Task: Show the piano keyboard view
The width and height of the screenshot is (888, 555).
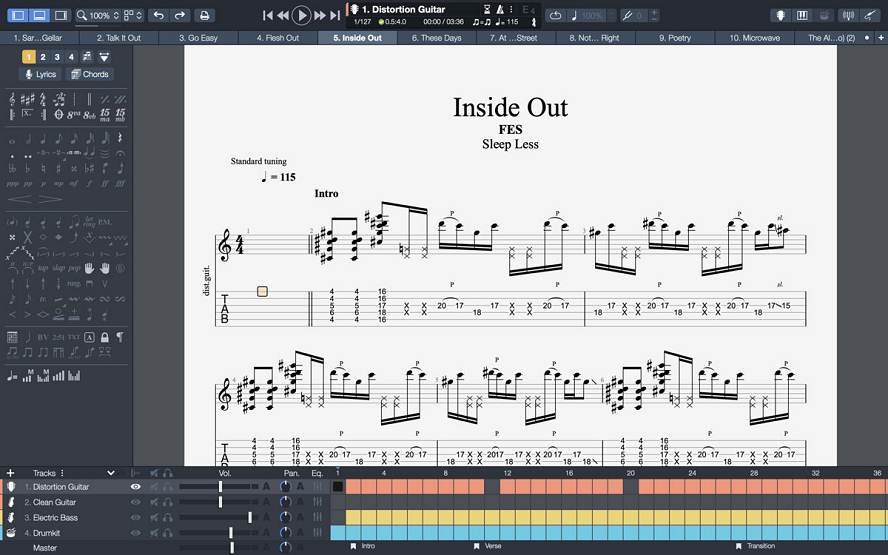Action: pos(802,15)
